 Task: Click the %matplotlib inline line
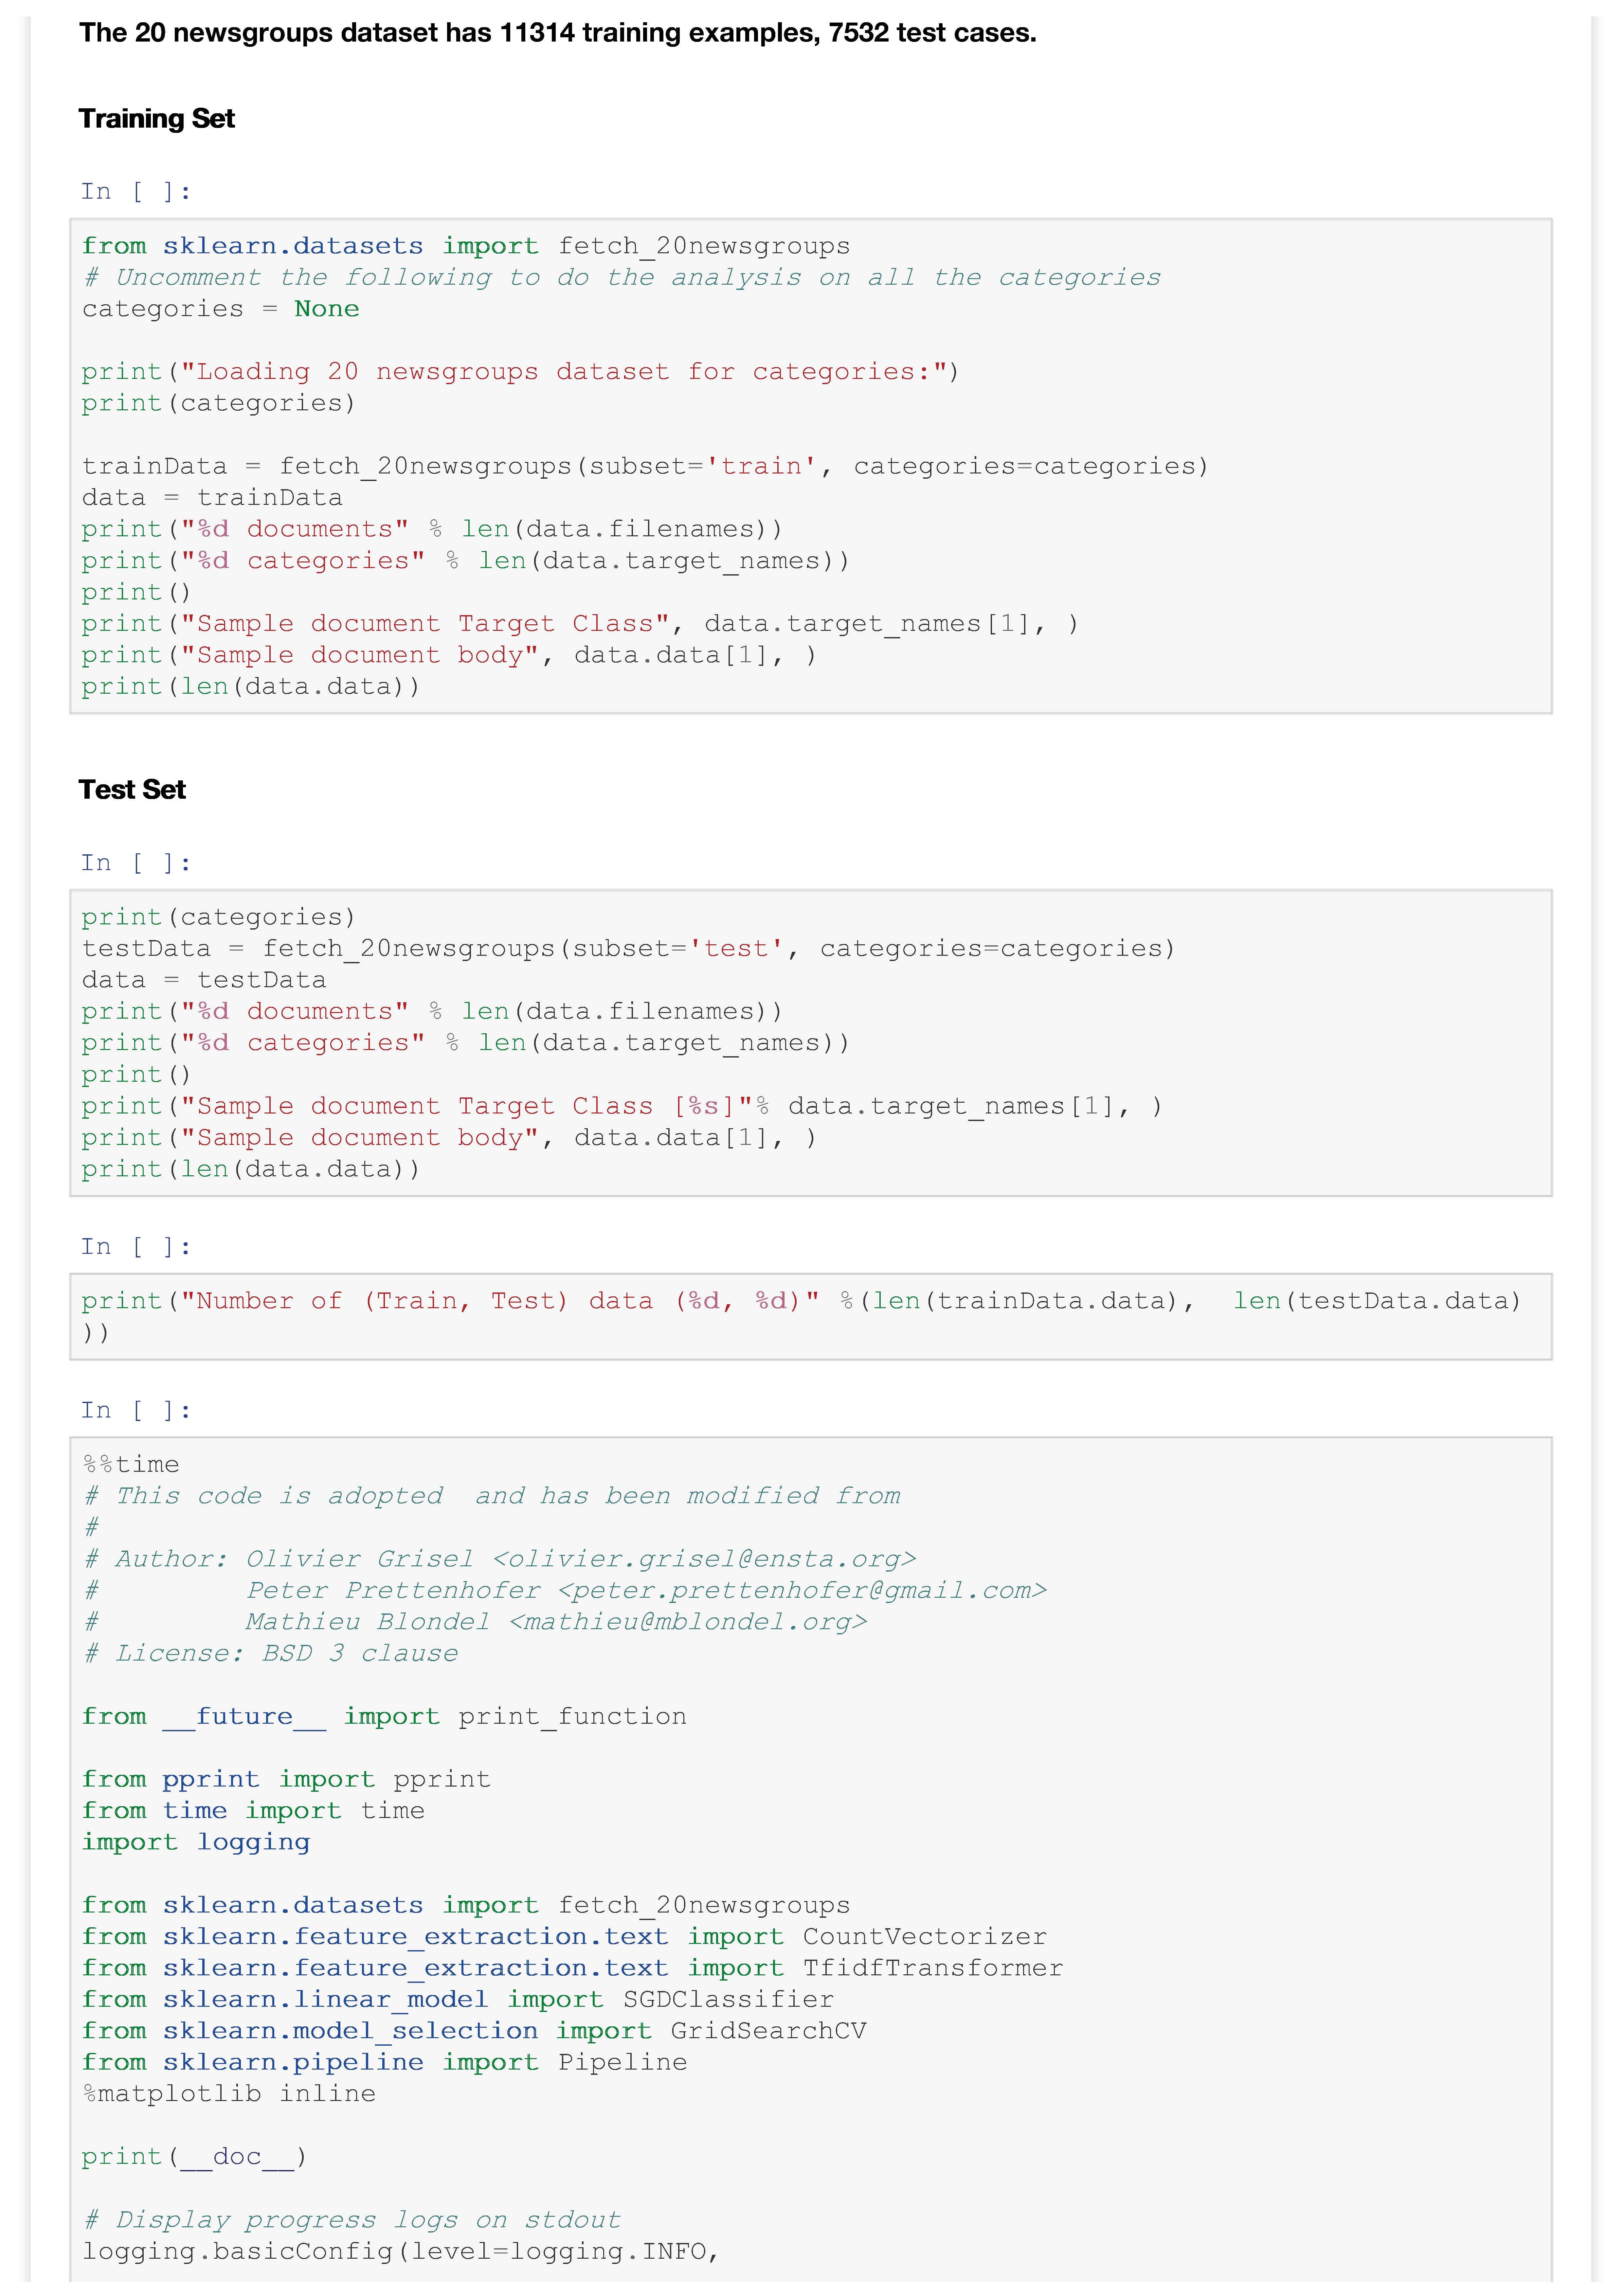coord(229,2094)
